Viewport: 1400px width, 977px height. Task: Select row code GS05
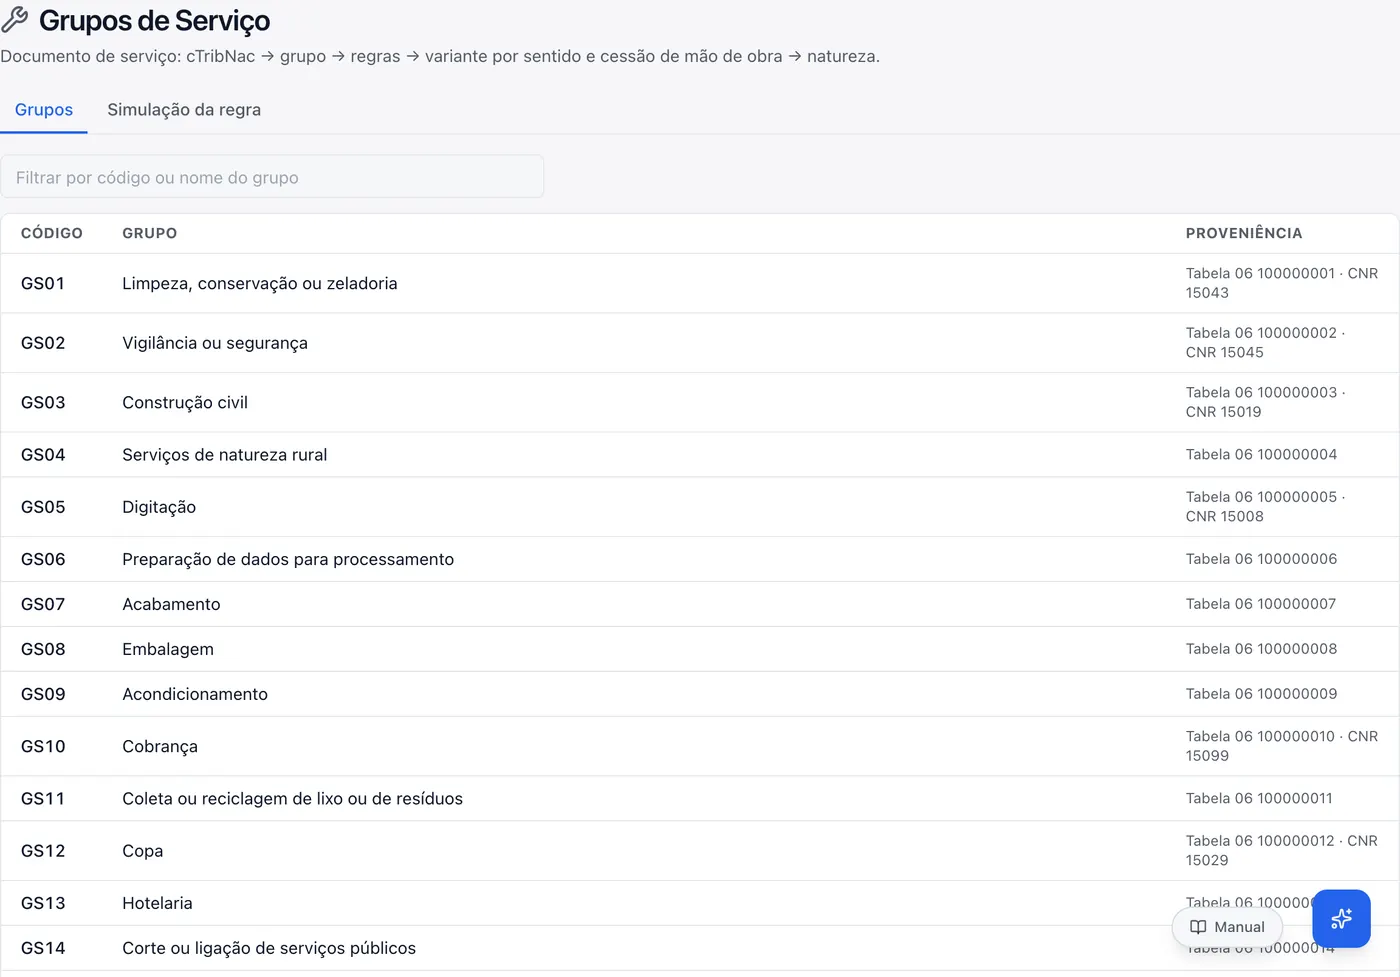pyautogui.click(x=43, y=507)
